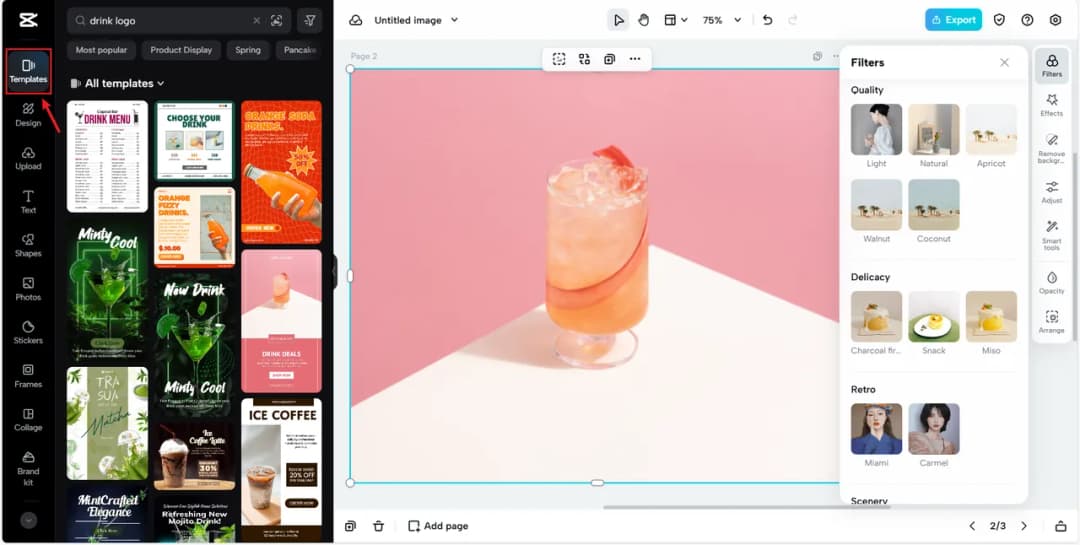The width and height of the screenshot is (1080, 545).
Task: Open the Stickers panel in sidebar
Action: (x=28, y=332)
